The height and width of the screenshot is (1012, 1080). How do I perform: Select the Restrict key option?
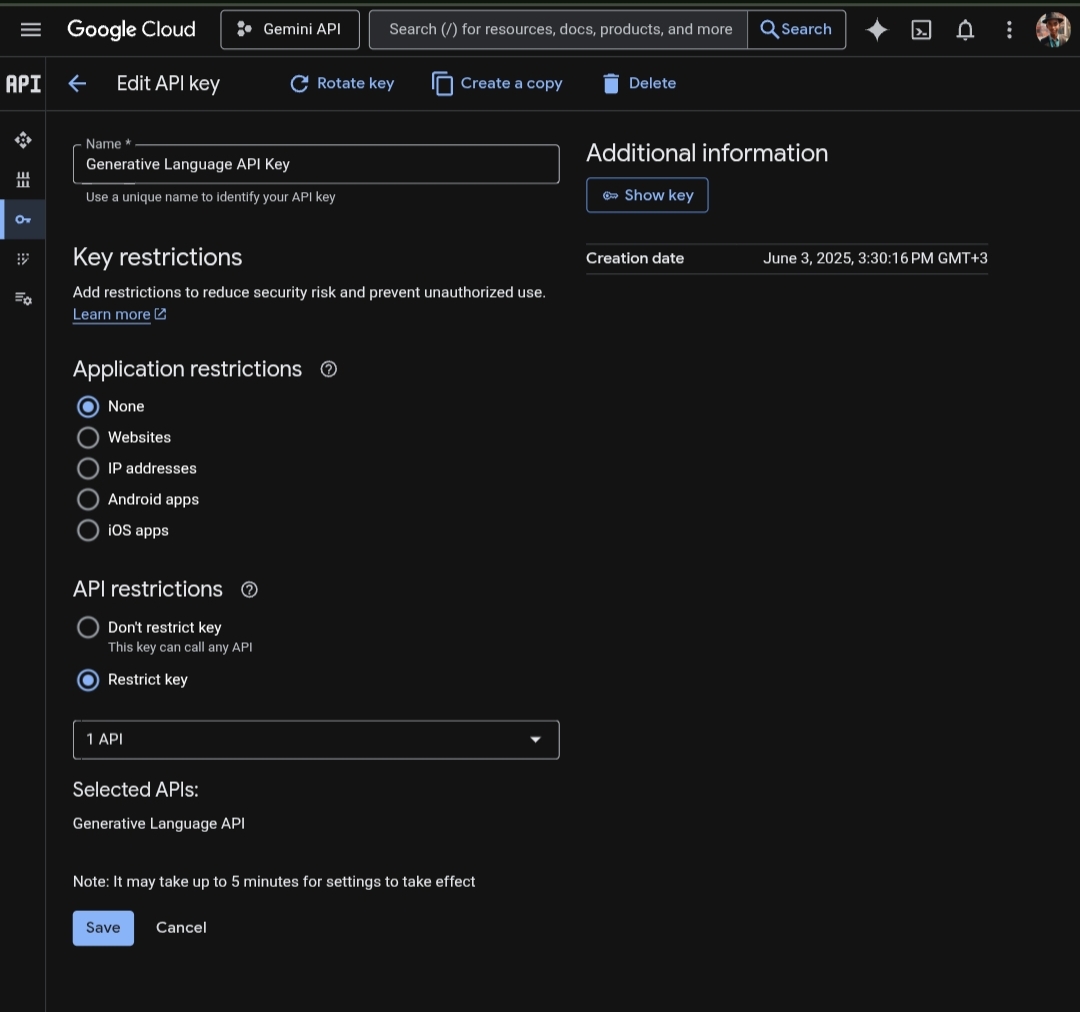tap(88, 680)
